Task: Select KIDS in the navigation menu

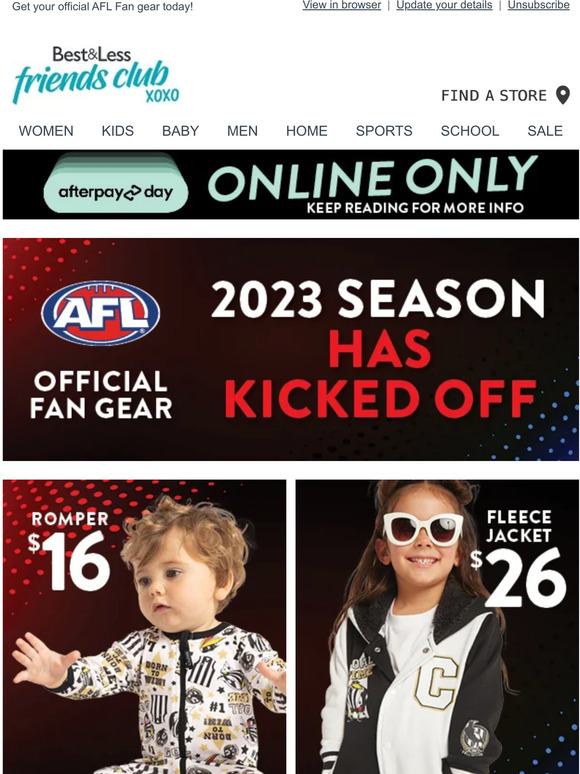Action: pyautogui.click(x=117, y=131)
